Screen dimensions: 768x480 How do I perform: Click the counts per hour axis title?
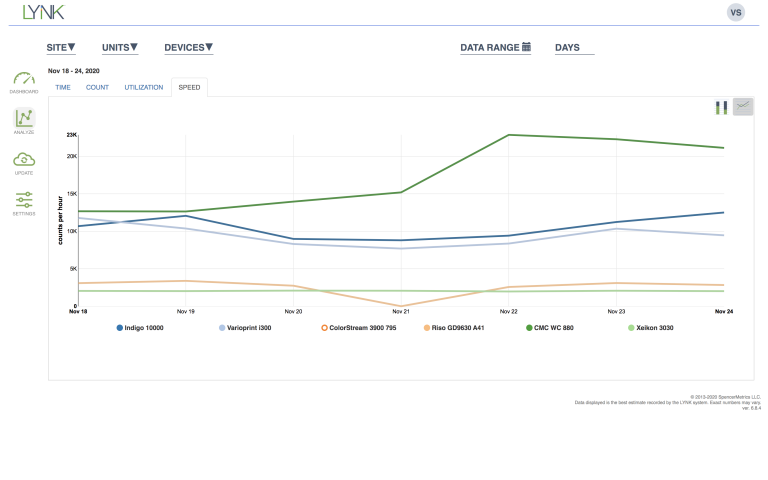[60, 220]
